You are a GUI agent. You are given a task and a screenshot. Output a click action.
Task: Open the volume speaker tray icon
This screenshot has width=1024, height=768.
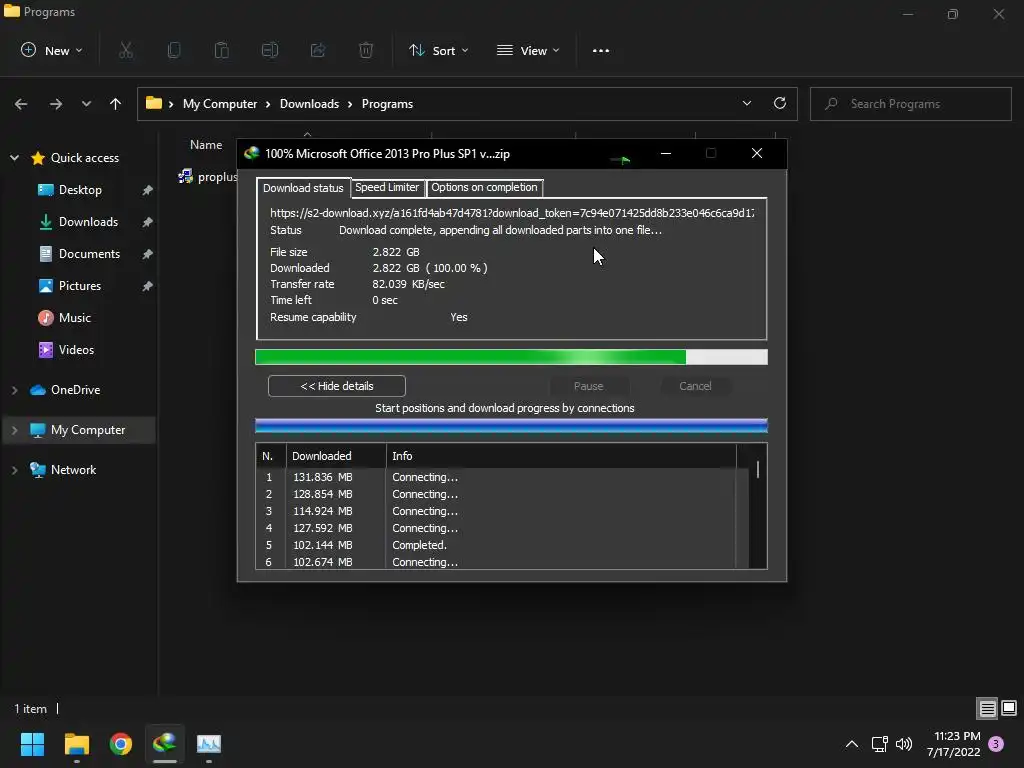pos(904,744)
